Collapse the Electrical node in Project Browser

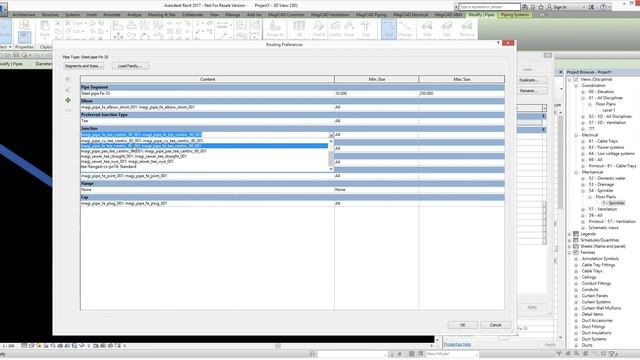(x=576, y=135)
